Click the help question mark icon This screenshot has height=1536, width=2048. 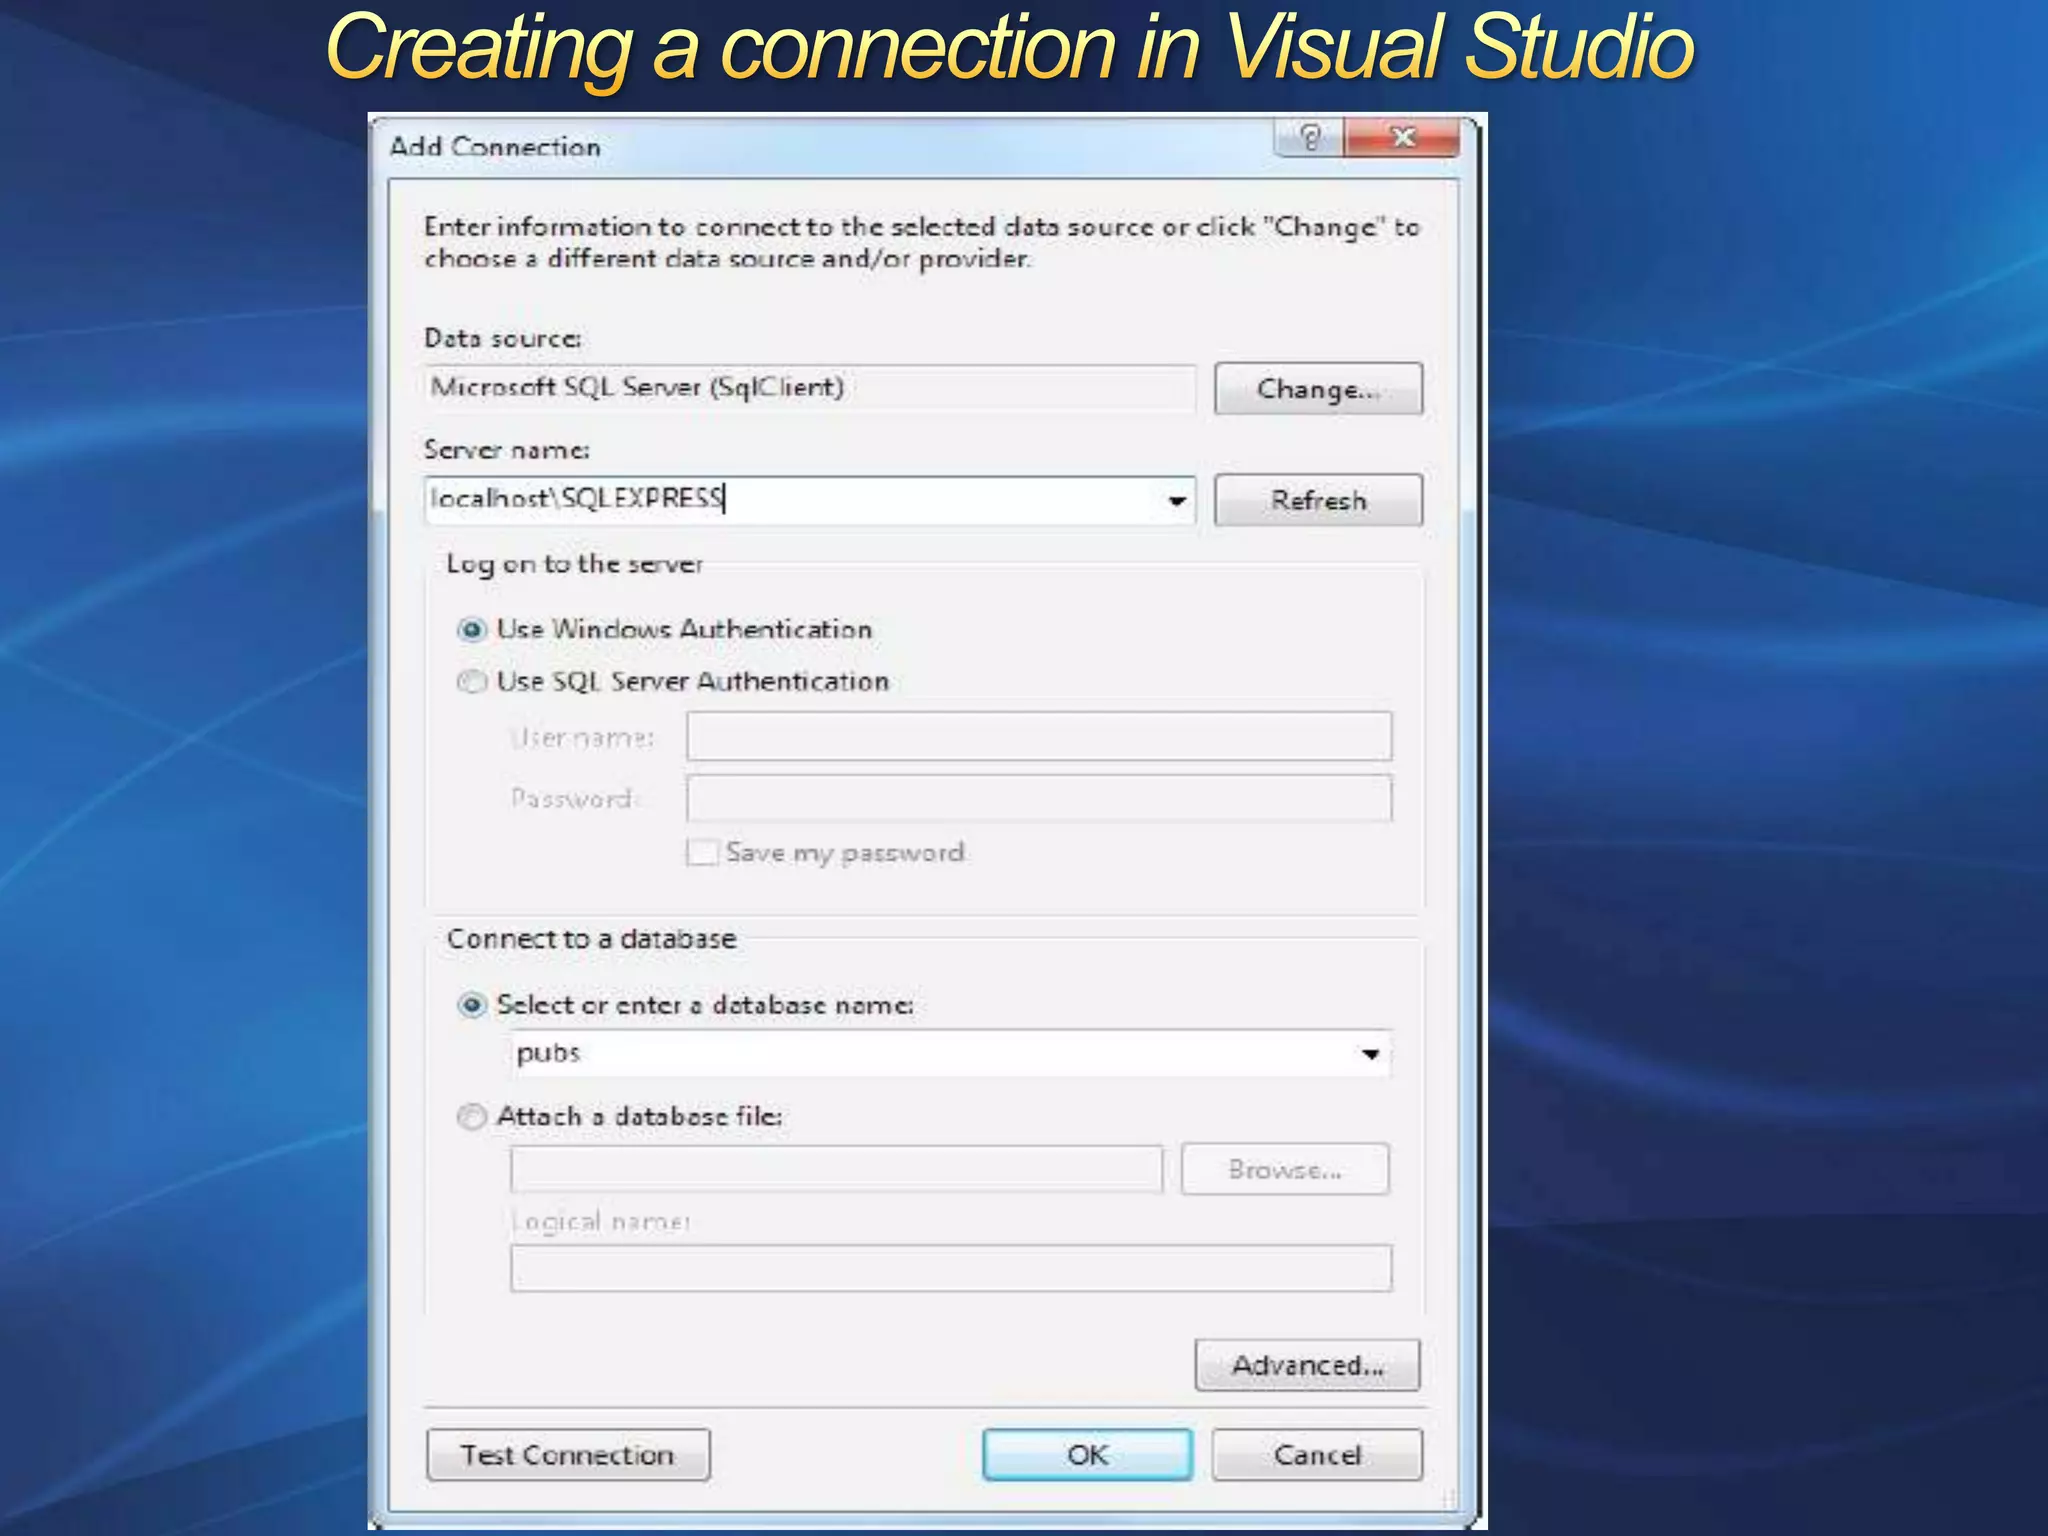[1310, 137]
